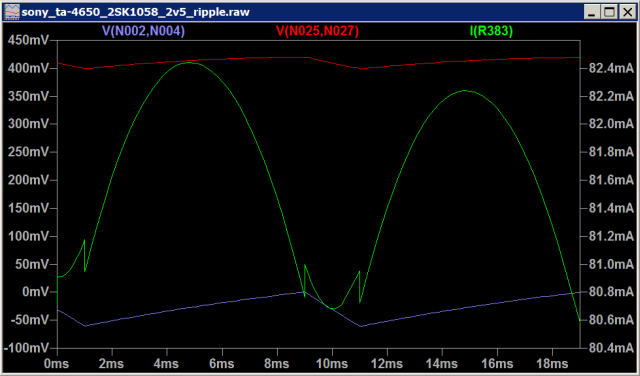This screenshot has width=640, height=376.
Task: Click the waveform window icon in title bar
Action: click(11, 12)
